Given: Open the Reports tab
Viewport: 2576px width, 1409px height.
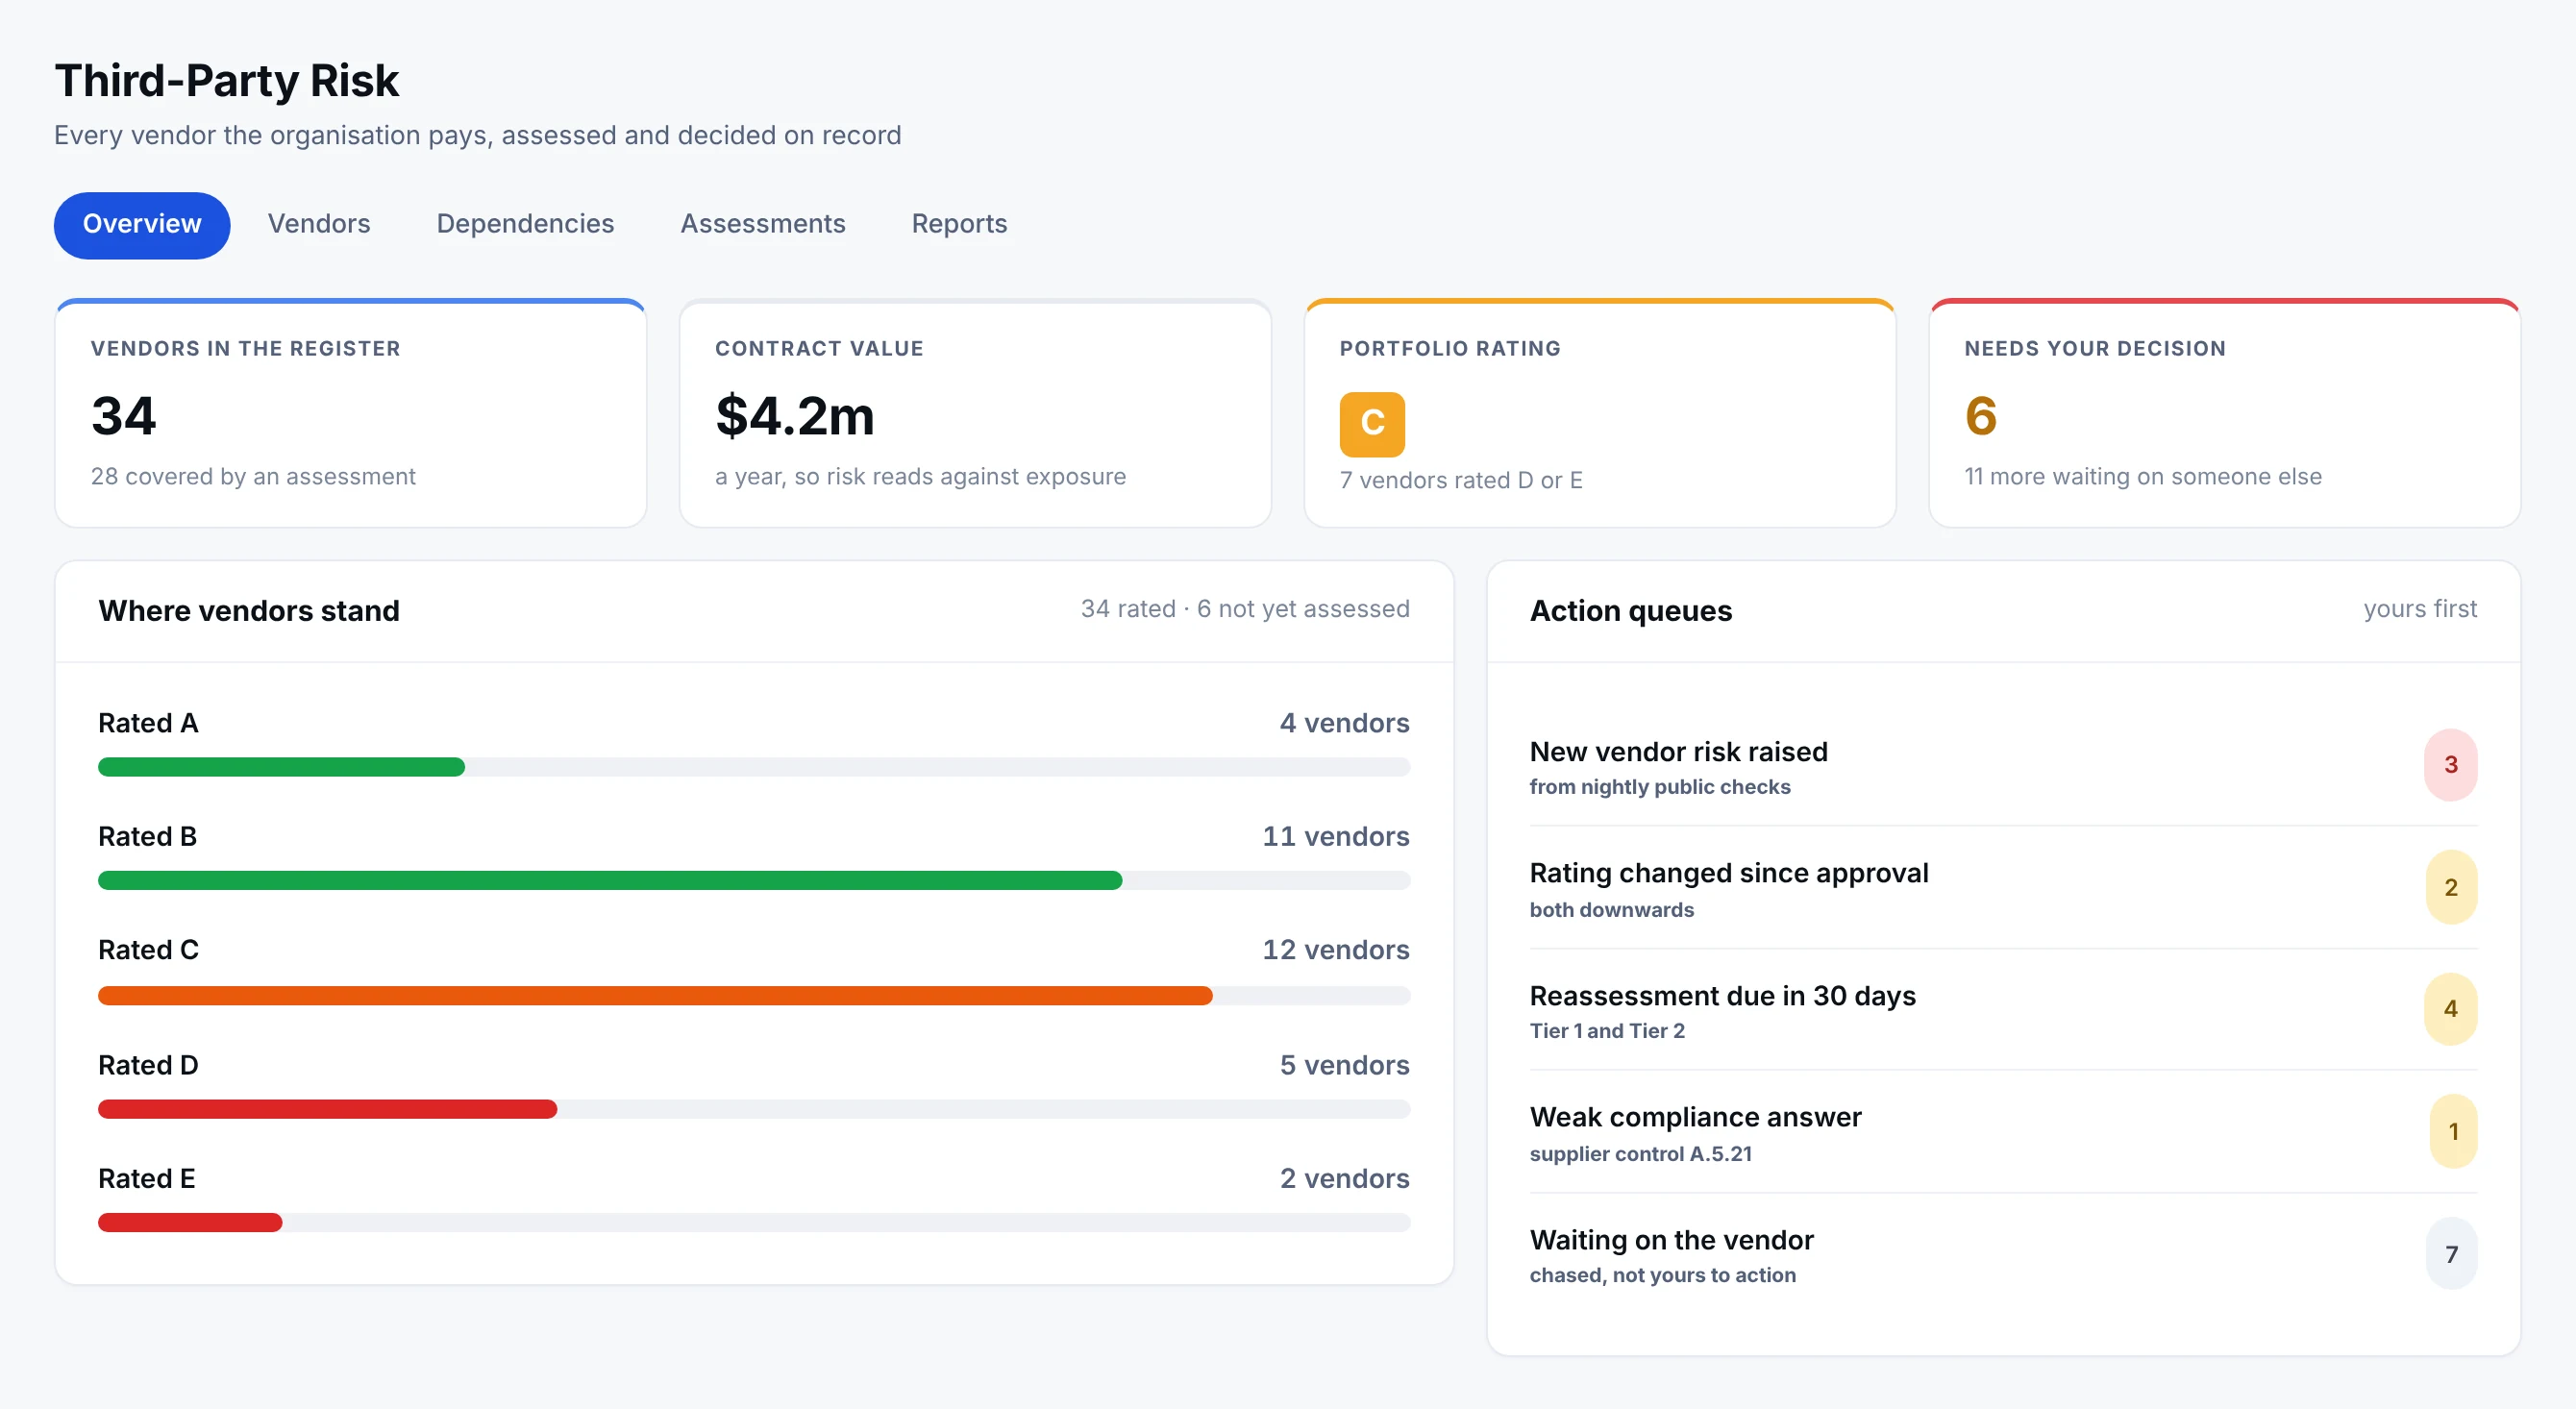Looking at the screenshot, I should [959, 224].
